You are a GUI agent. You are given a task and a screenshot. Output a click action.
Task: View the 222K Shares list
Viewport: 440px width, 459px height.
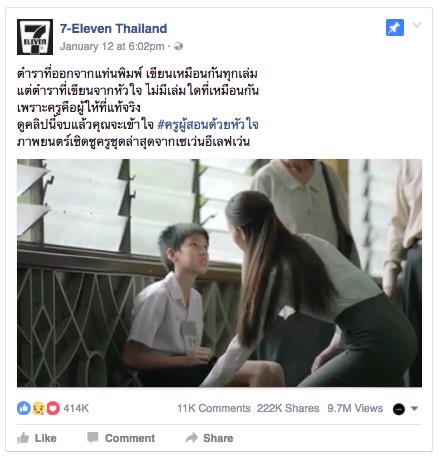288,408
